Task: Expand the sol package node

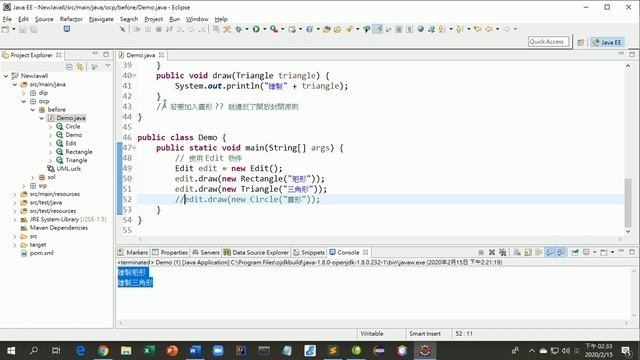Action: click(33, 177)
